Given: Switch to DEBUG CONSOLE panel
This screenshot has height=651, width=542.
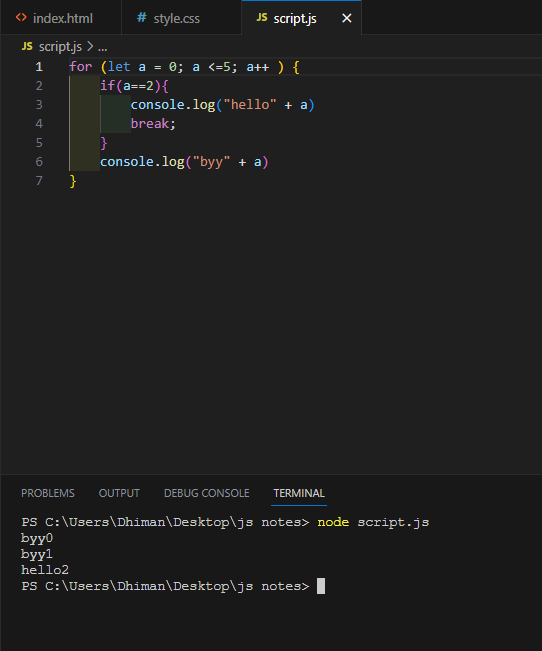Looking at the screenshot, I should pyautogui.click(x=206, y=493).
